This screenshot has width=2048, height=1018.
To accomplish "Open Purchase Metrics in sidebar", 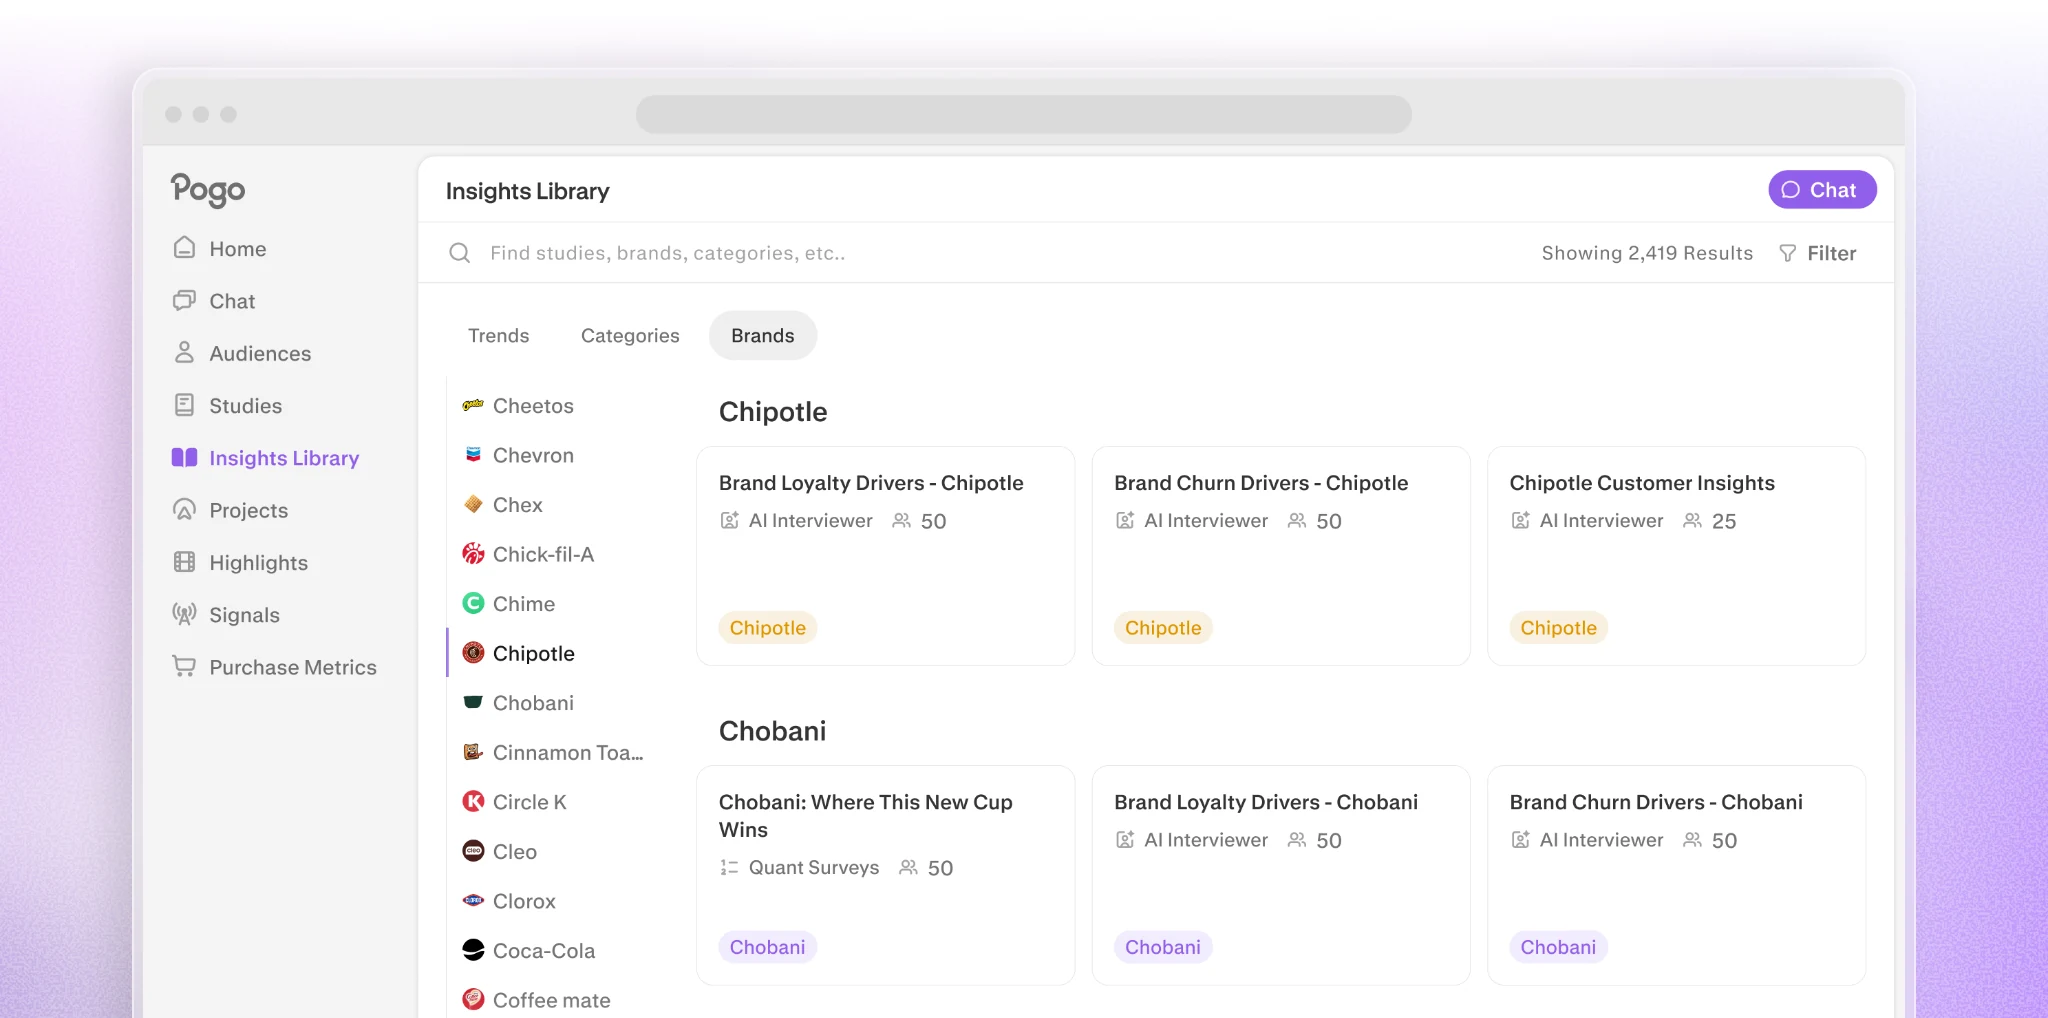I will (274, 667).
